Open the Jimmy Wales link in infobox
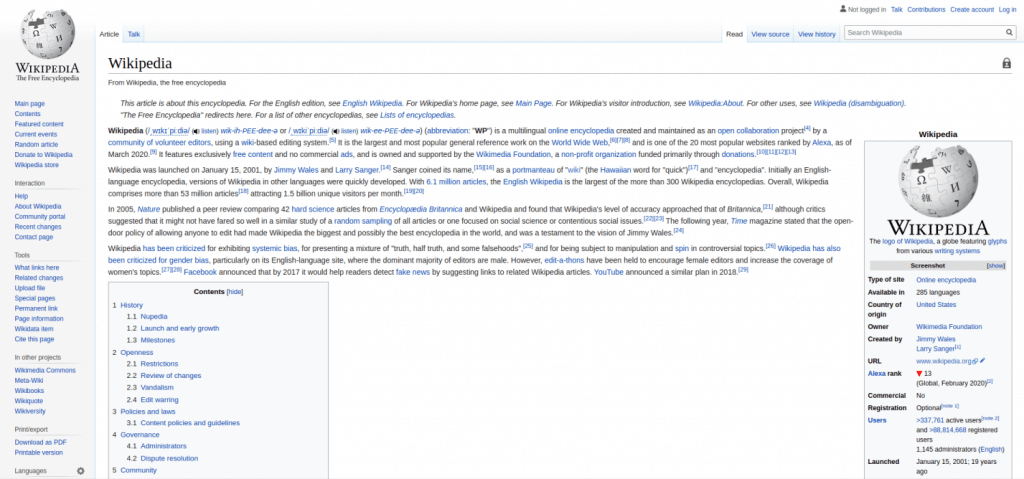The width and height of the screenshot is (1024, 479). point(935,339)
